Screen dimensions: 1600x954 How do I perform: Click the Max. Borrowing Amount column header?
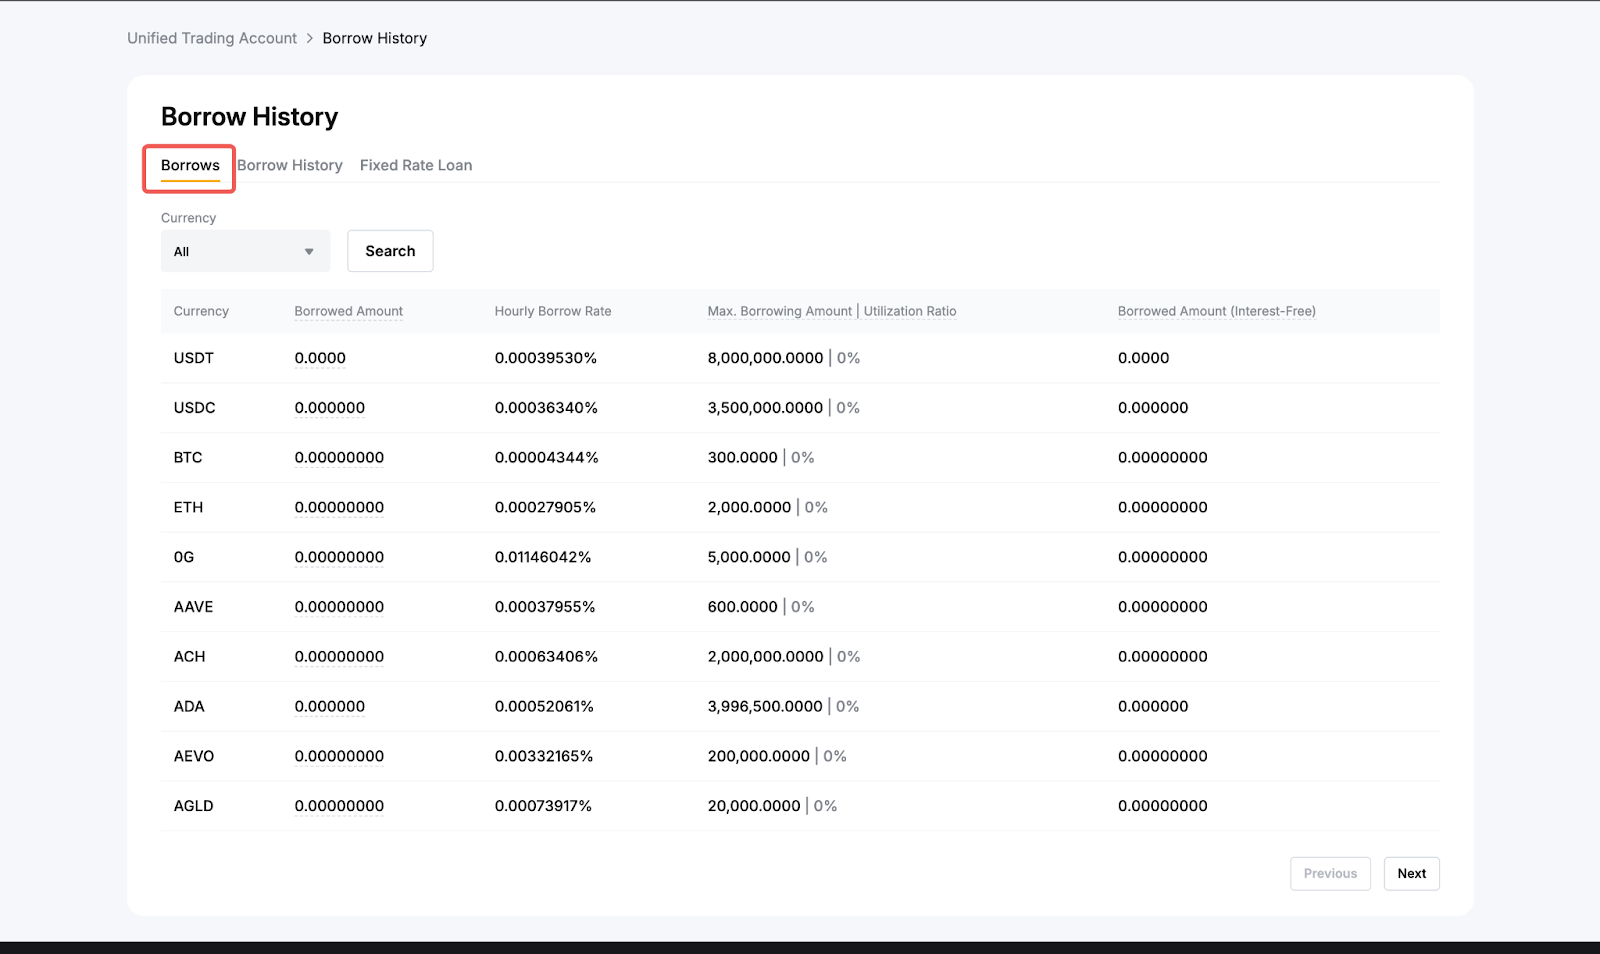coord(779,311)
